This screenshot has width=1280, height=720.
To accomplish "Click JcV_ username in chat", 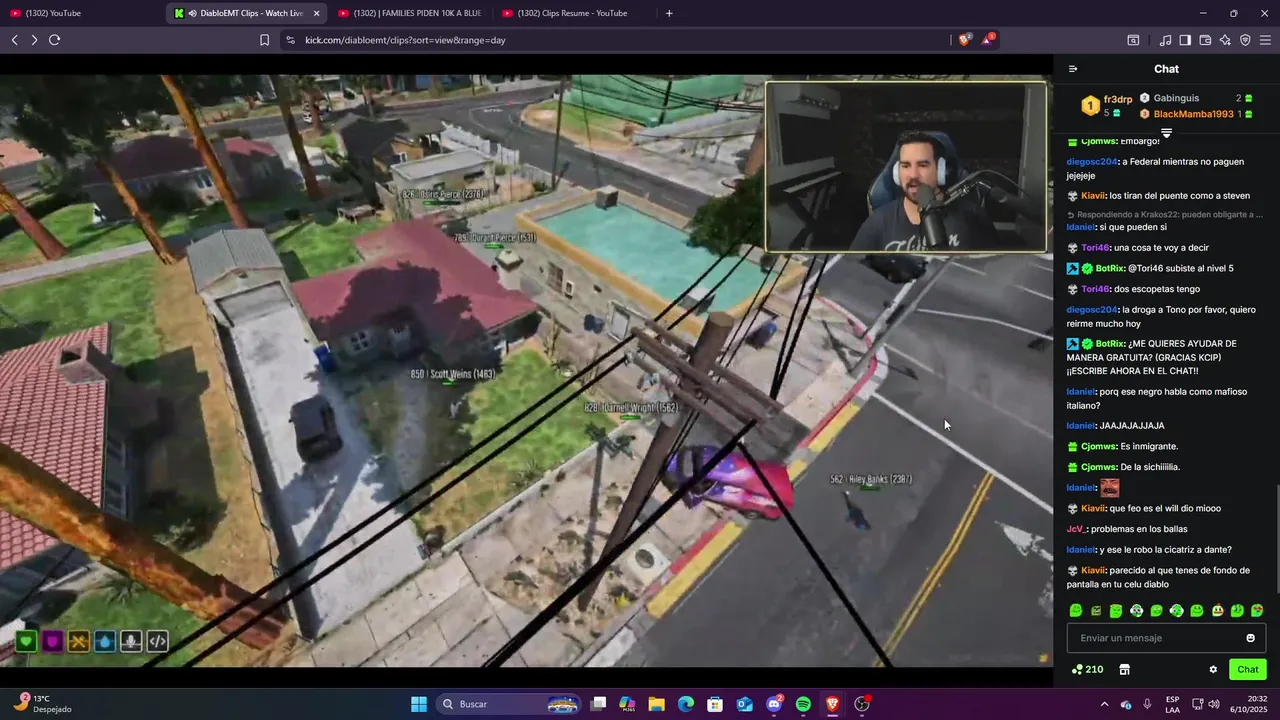I will [x=1075, y=529].
